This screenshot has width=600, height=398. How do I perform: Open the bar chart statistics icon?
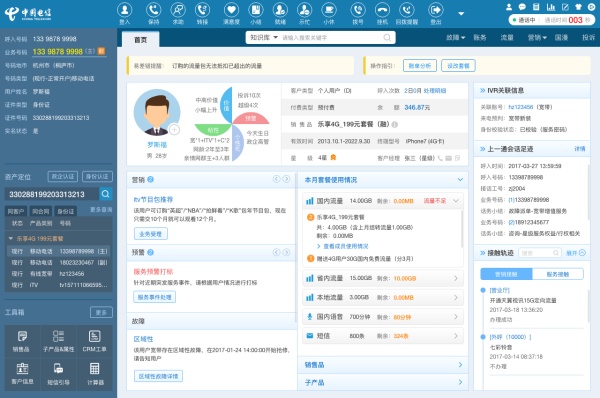tap(551, 7)
